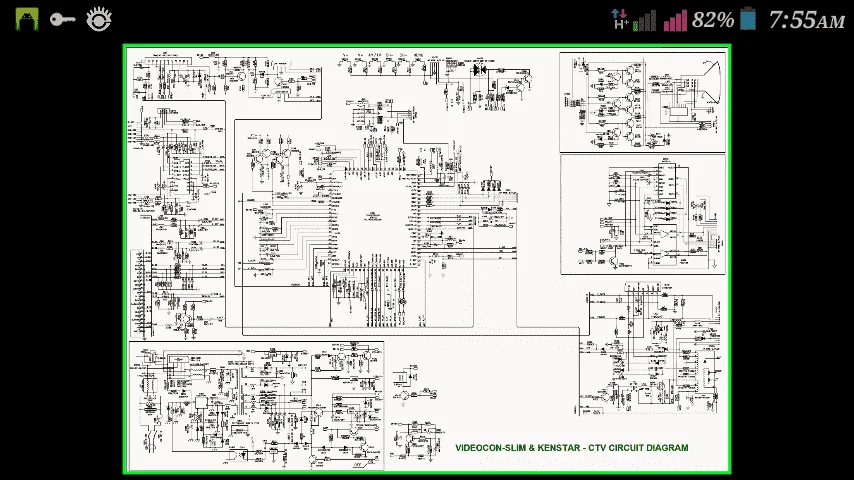Open the circuit diagram image
Viewport: 854px width, 480px height.
pyautogui.click(x=427, y=259)
